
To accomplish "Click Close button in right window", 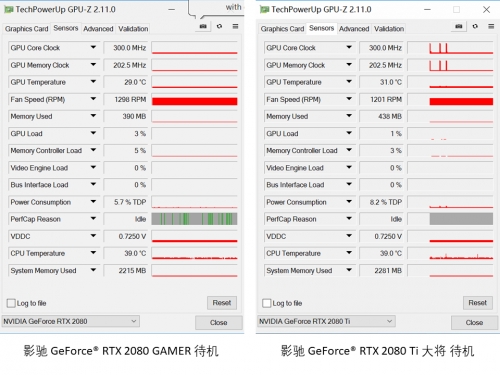I will [x=474, y=323].
